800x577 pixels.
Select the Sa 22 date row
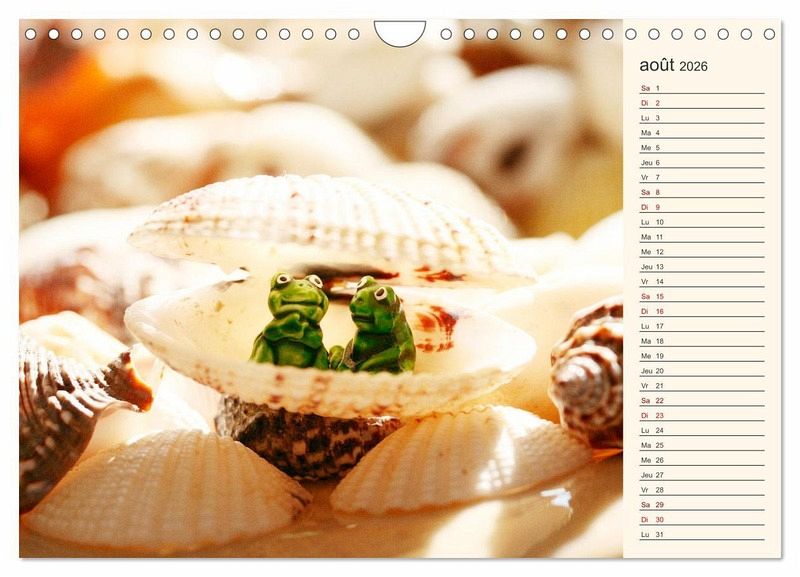[x=701, y=400]
